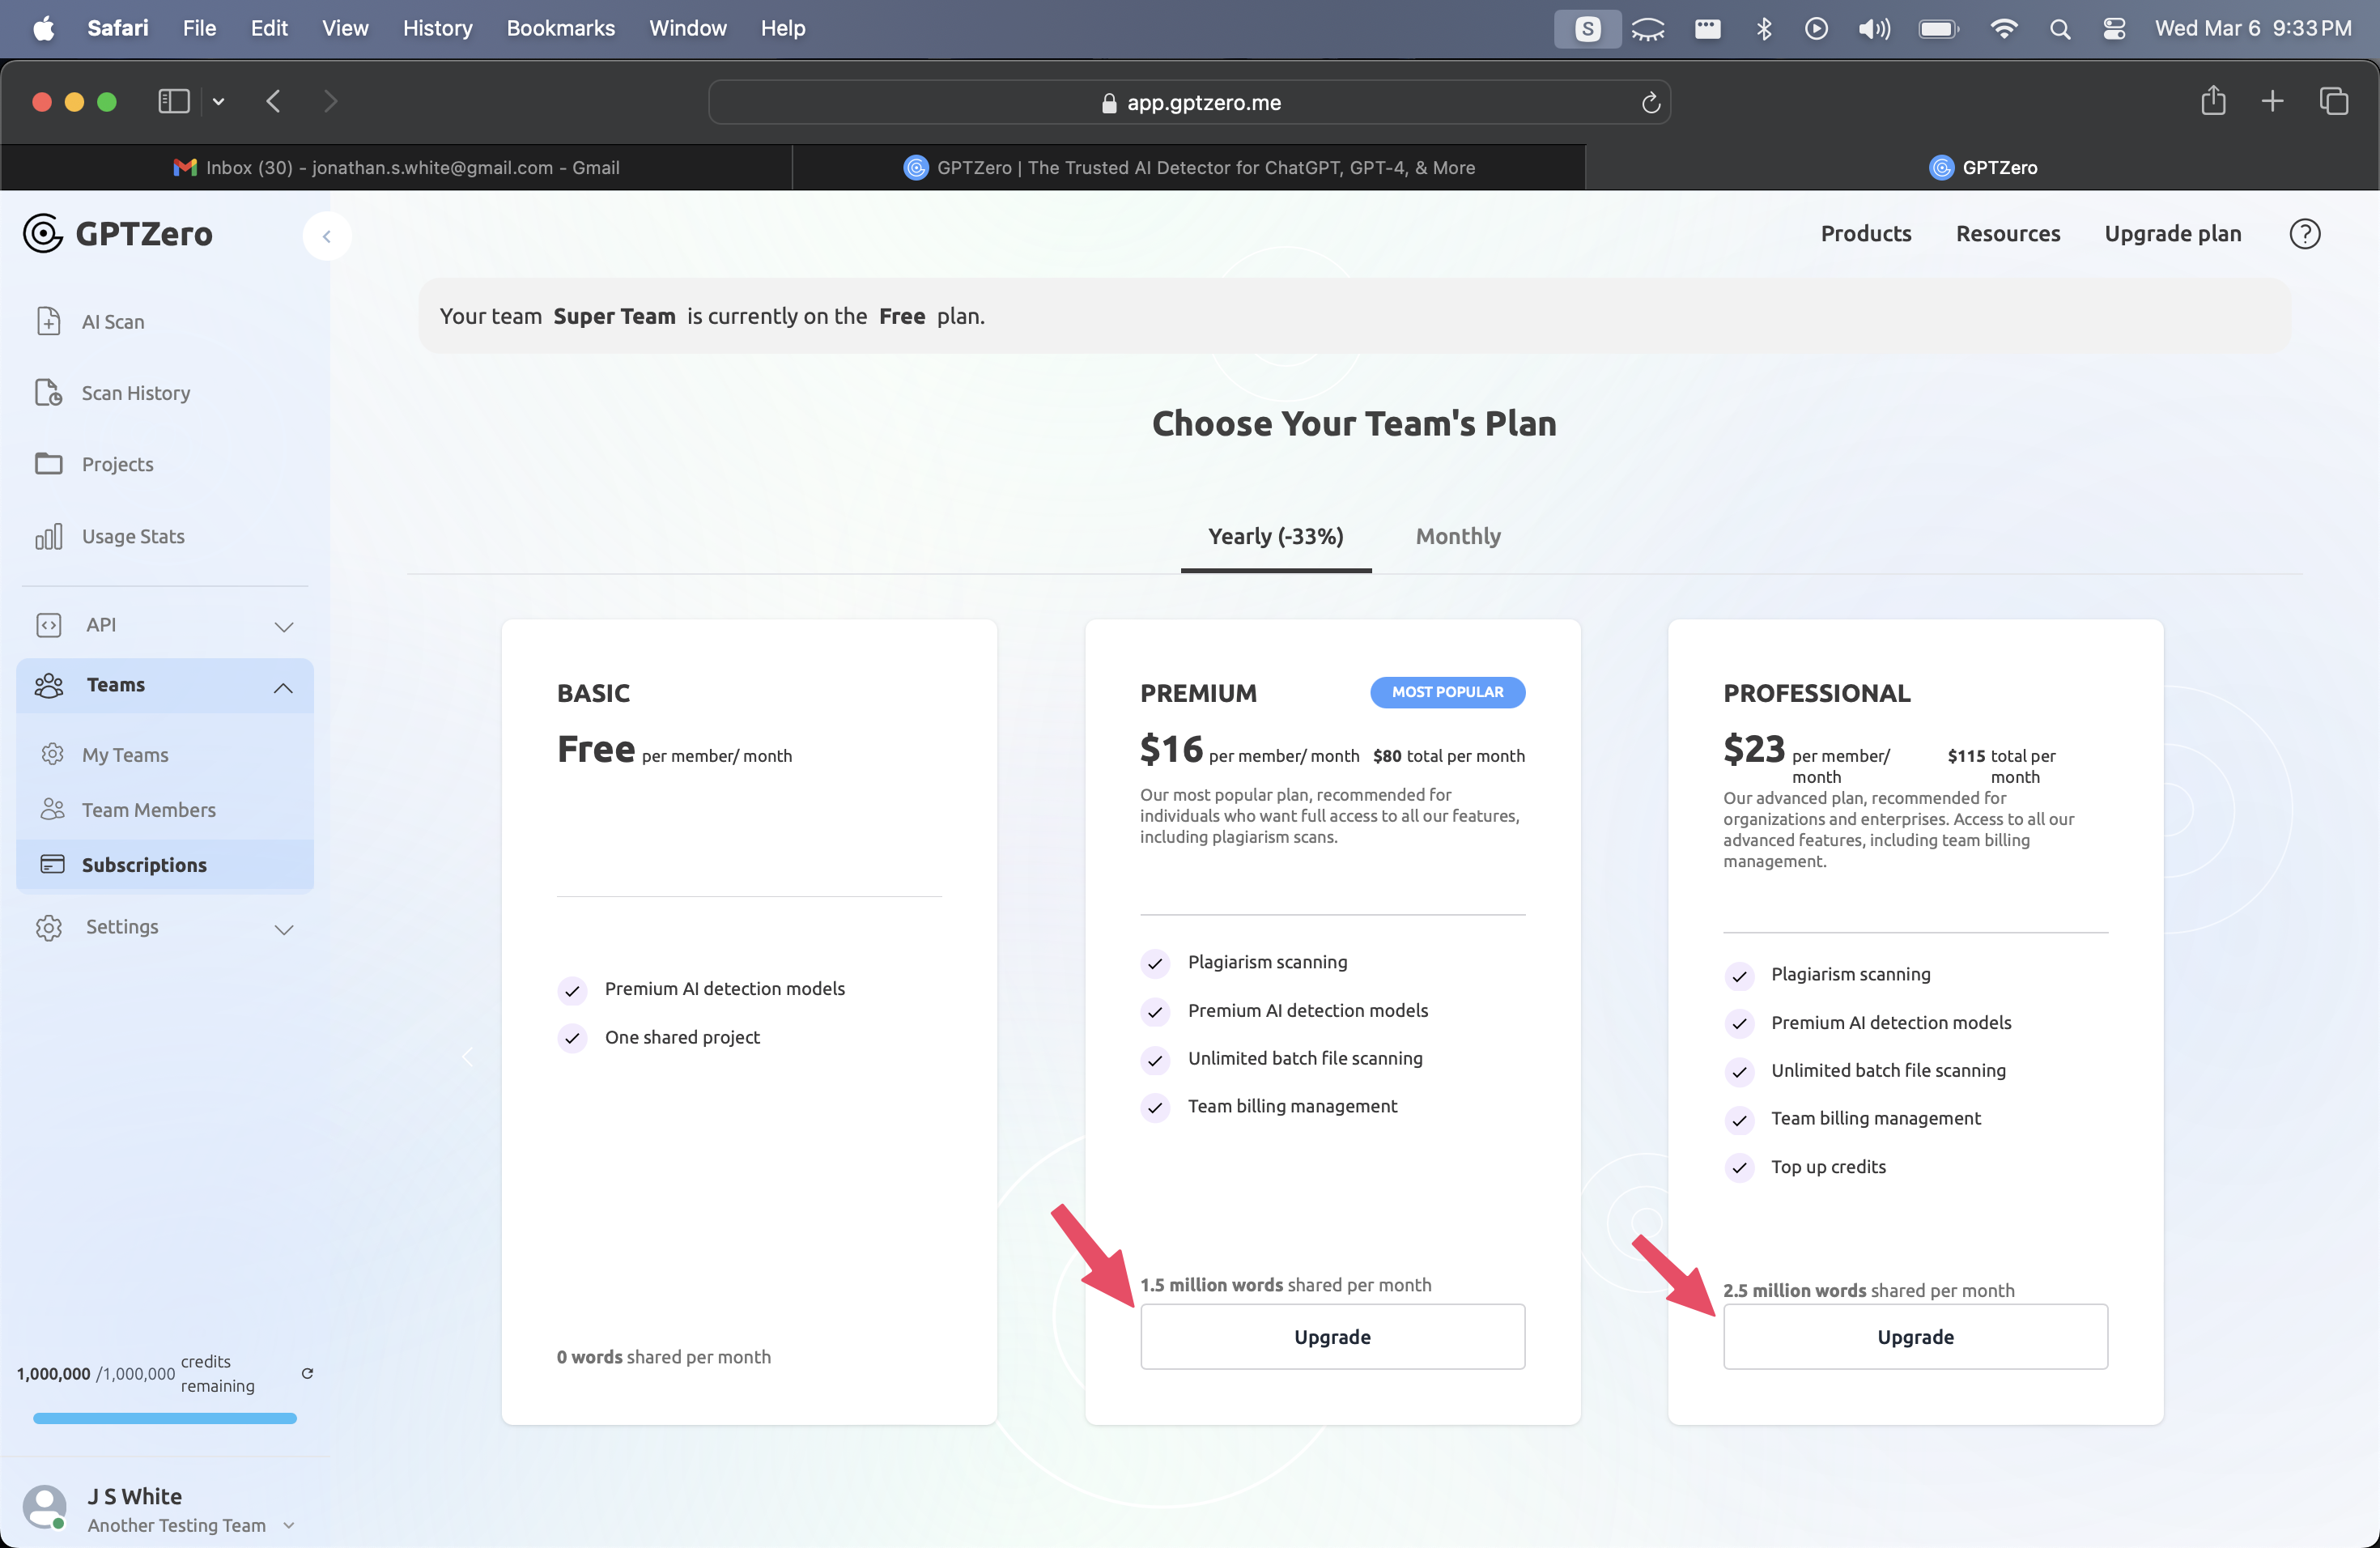Click the credits usage progress bar
The image size is (2380, 1548).
pyautogui.click(x=164, y=1419)
